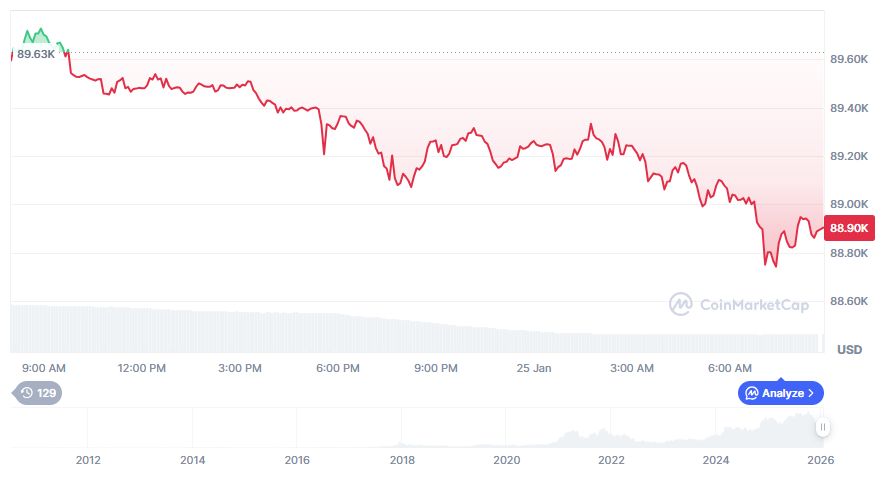Image resolution: width=892 pixels, height=497 pixels.
Task: Click the 89.63K opening price label
Action: [36, 54]
